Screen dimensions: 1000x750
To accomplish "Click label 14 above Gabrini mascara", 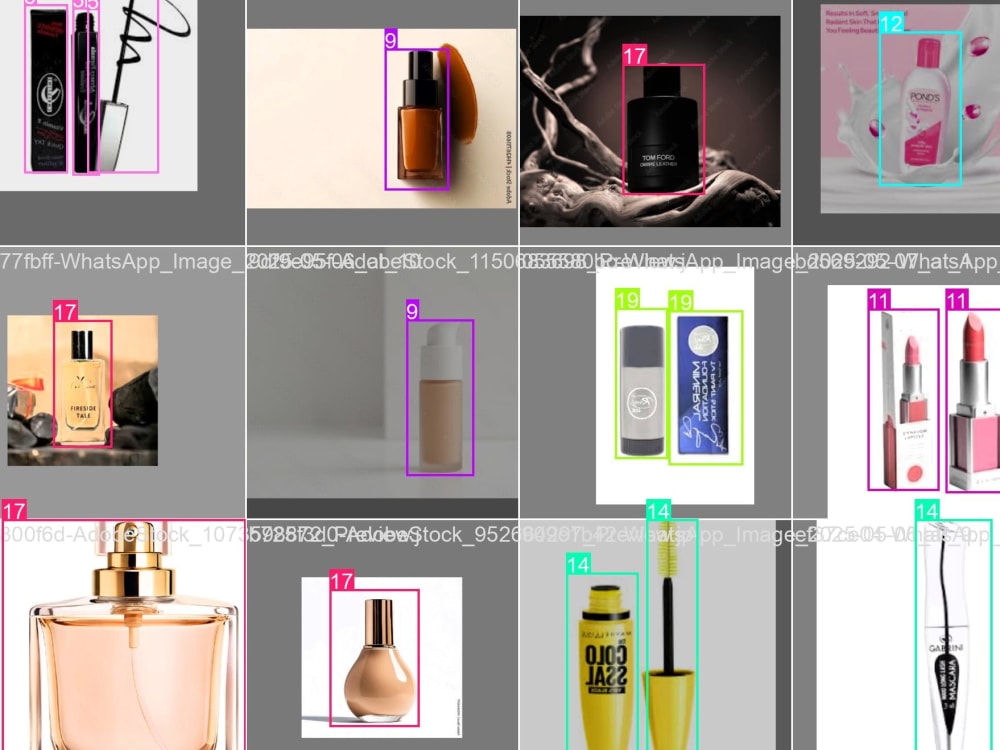I will click(x=927, y=510).
